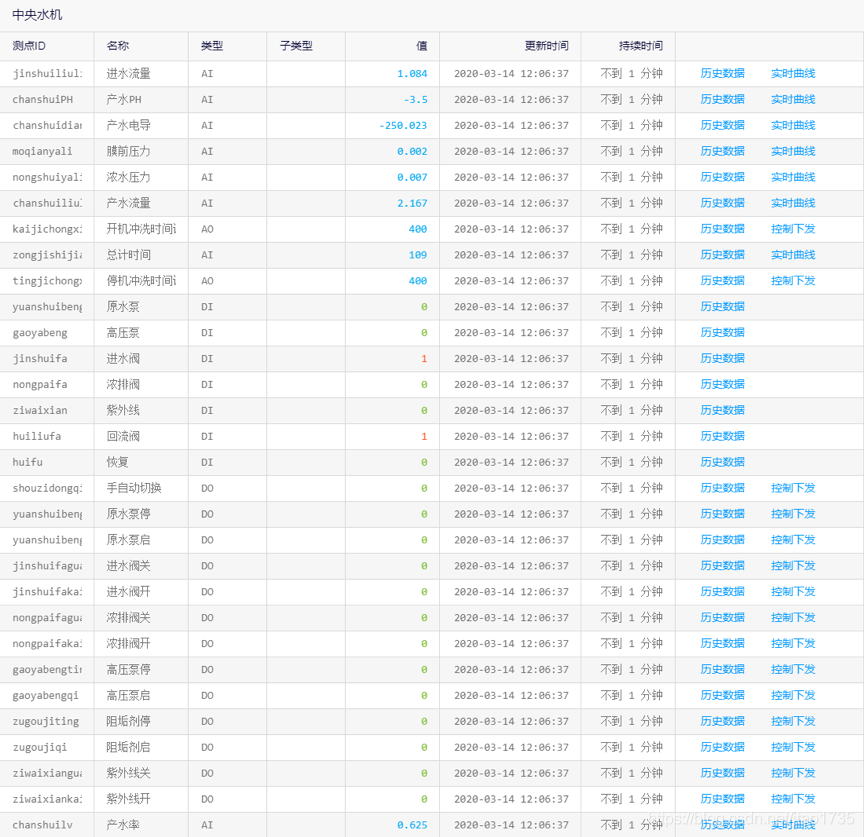Show 实时曲线 for the 产水电导 row
Image resolution: width=864 pixels, height=837 pixels.
coord(793,125)
